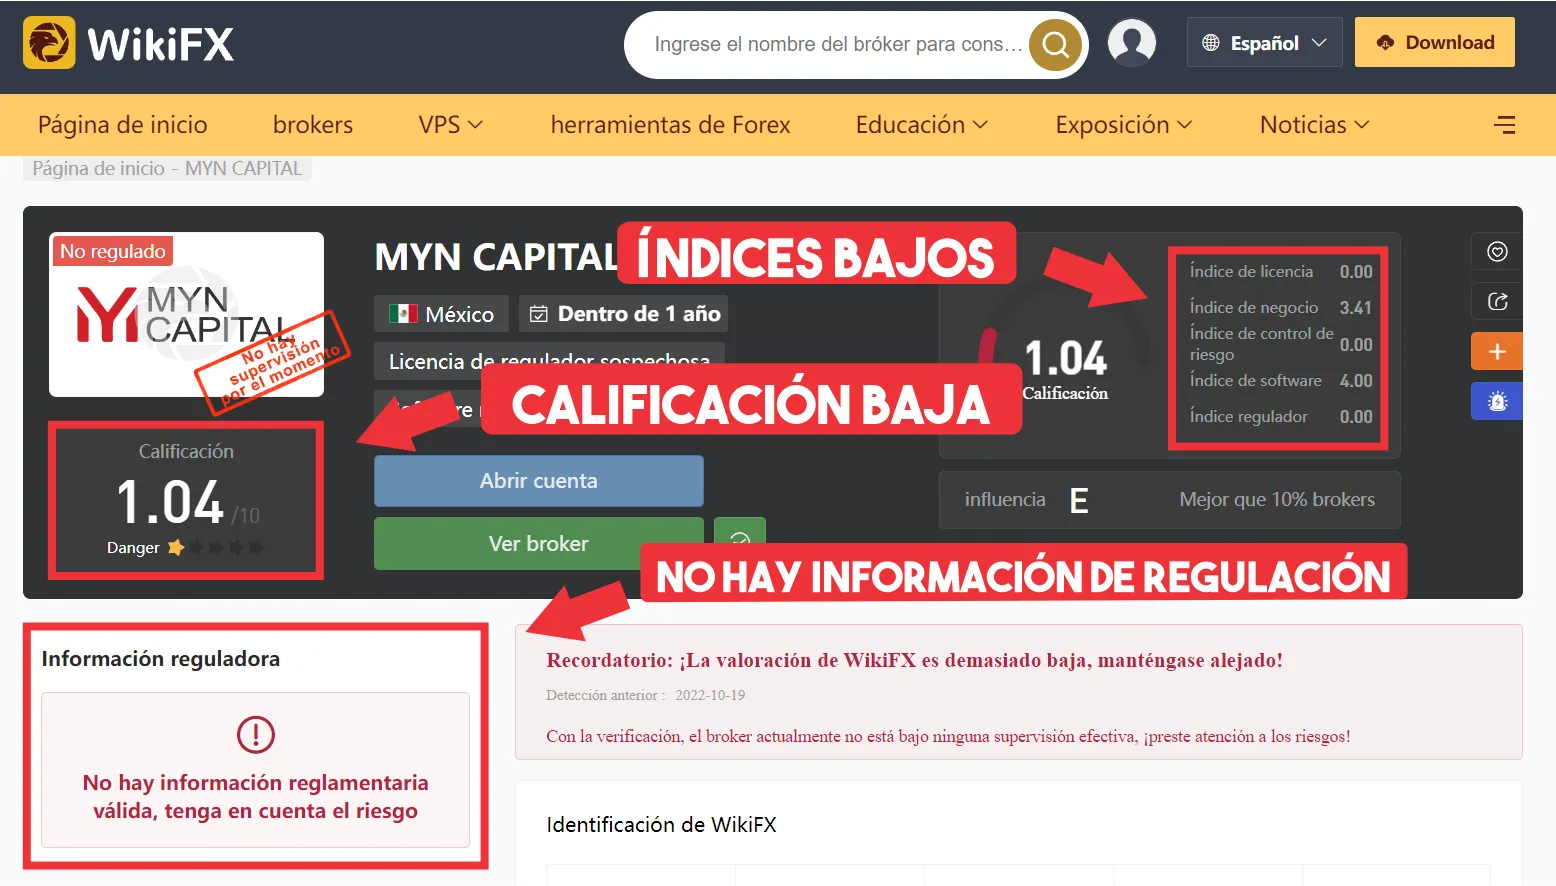Go to Página de inicio
Viewport: 1556px width, 886px height.
point(123,125)
